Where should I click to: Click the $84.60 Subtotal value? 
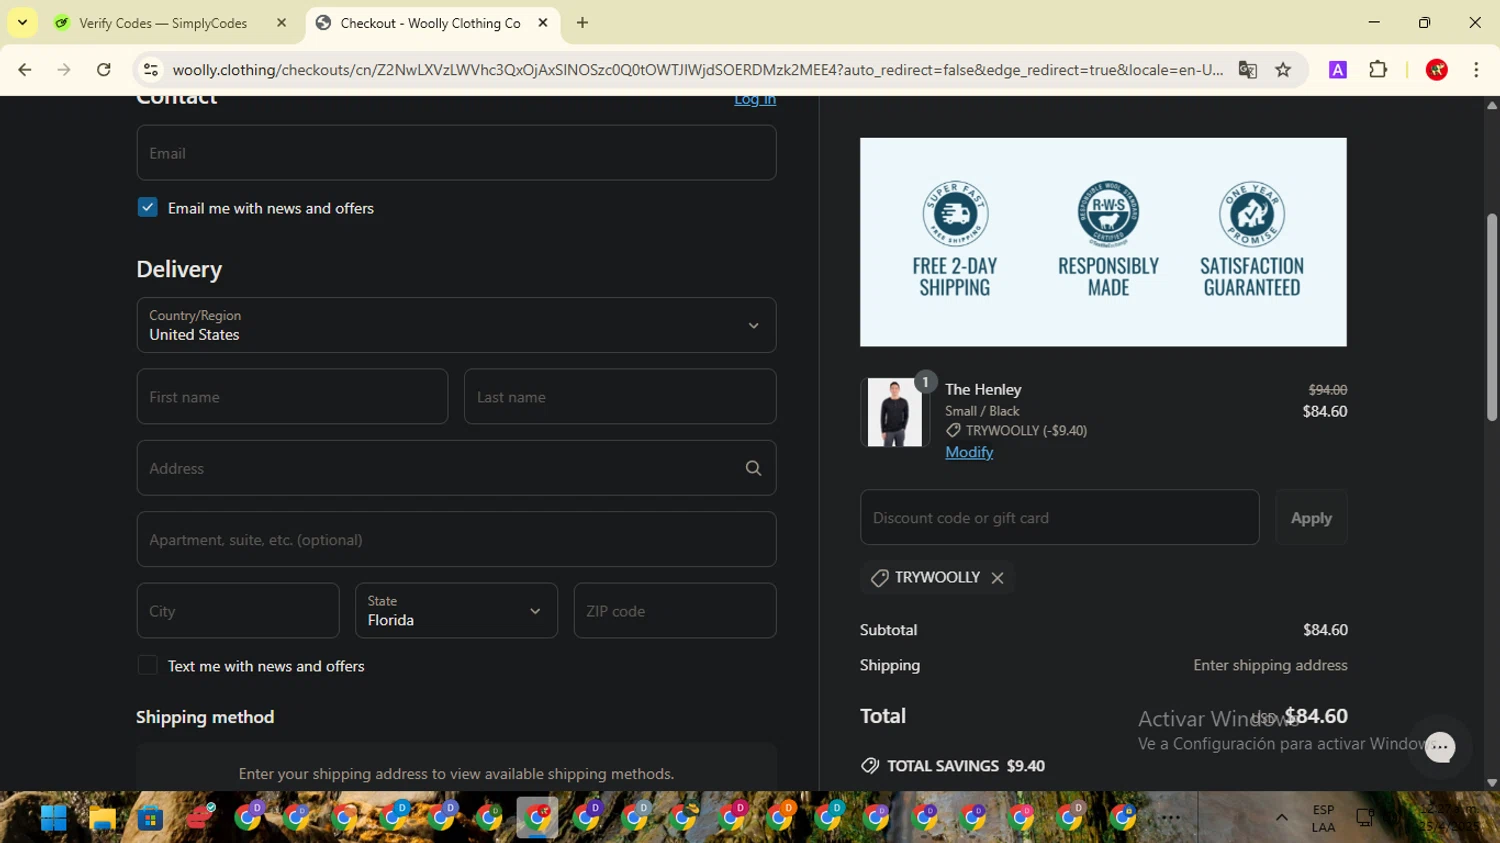[1325, 630]
